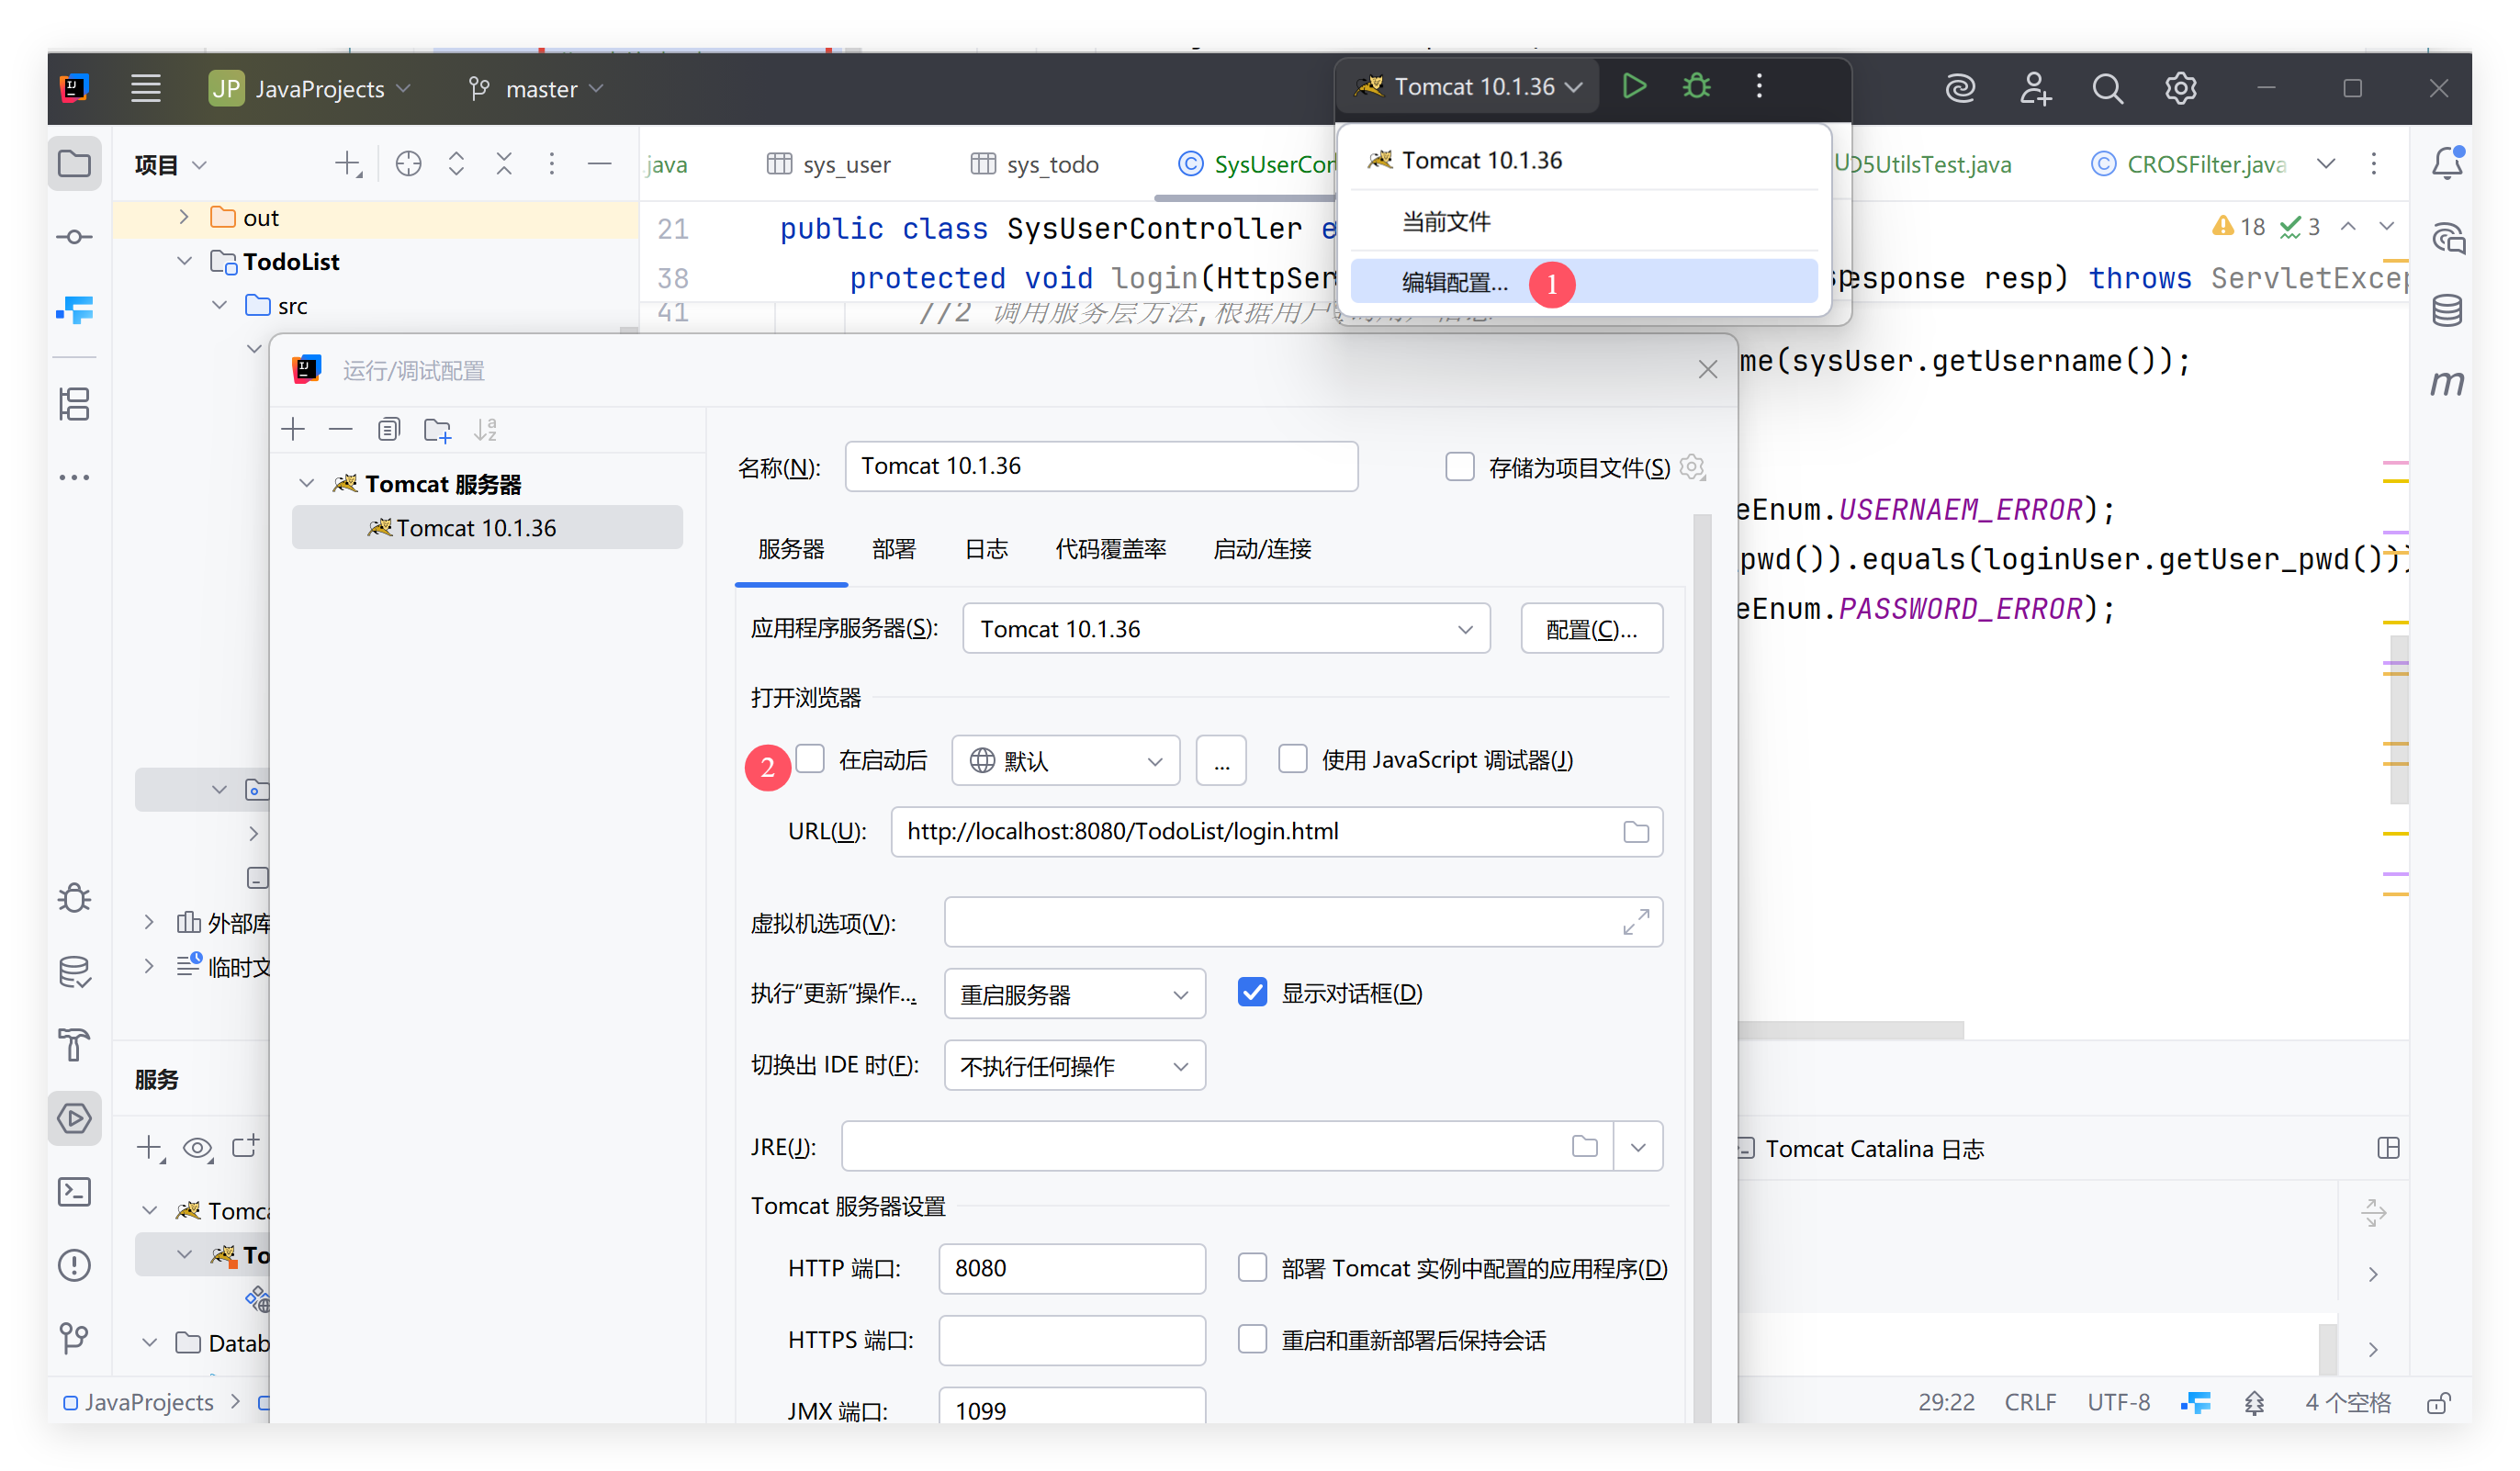Select opened file in project tree crosshair icon
This screenshot has width=2520, height=1471.
click(408, 163)
